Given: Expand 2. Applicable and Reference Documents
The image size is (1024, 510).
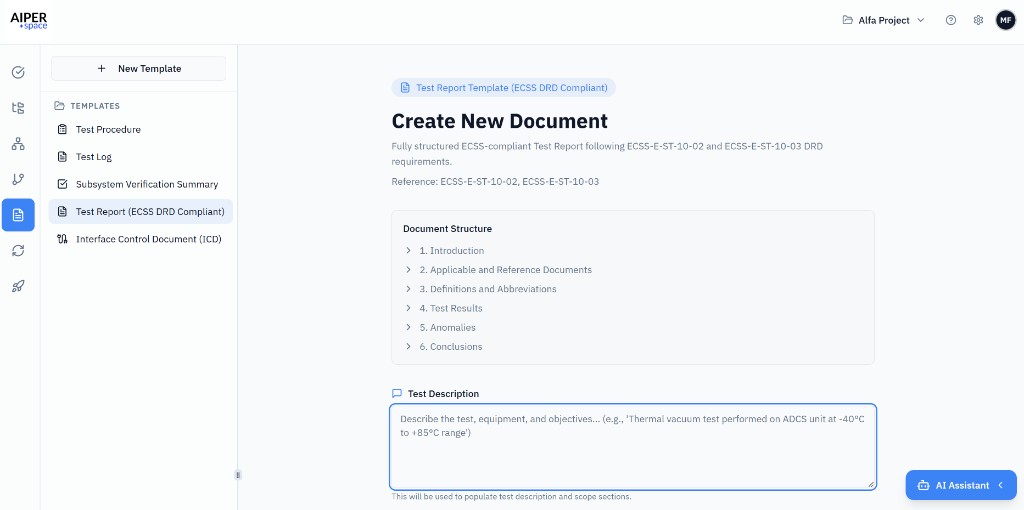Looking at the screenshot, I should pos(498,270).
